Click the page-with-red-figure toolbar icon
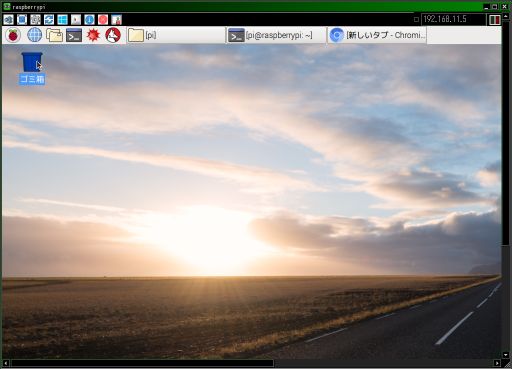The height and width of the screenshot is (369, 512). (x=116, y=20)
